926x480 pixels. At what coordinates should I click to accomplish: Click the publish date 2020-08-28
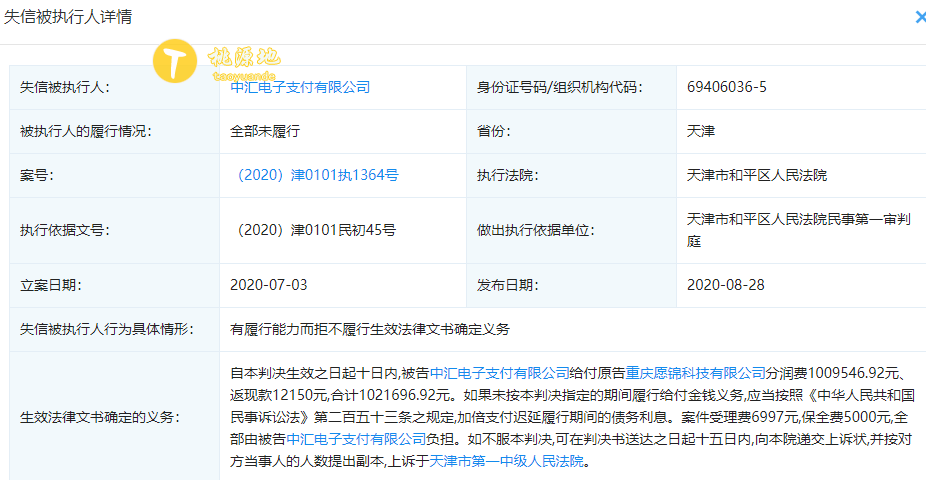coord(725,284)
